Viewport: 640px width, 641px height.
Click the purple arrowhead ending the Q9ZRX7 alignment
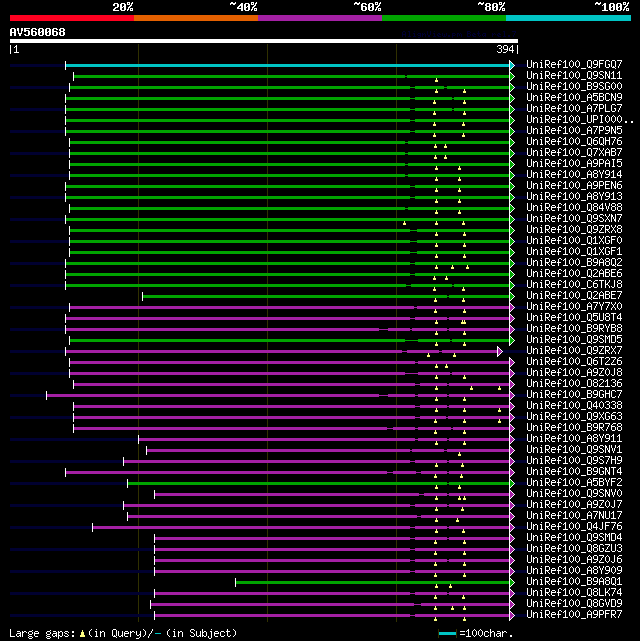pyautogui.click(x=499, y=351)
